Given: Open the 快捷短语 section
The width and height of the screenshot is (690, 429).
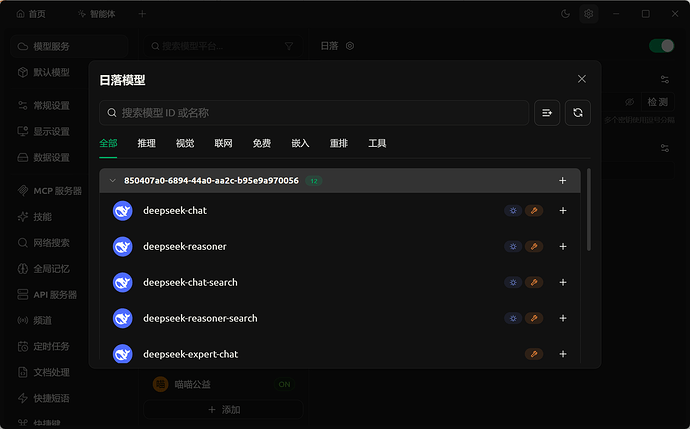Looking at the screenshot, I should (x=44, y=399).
